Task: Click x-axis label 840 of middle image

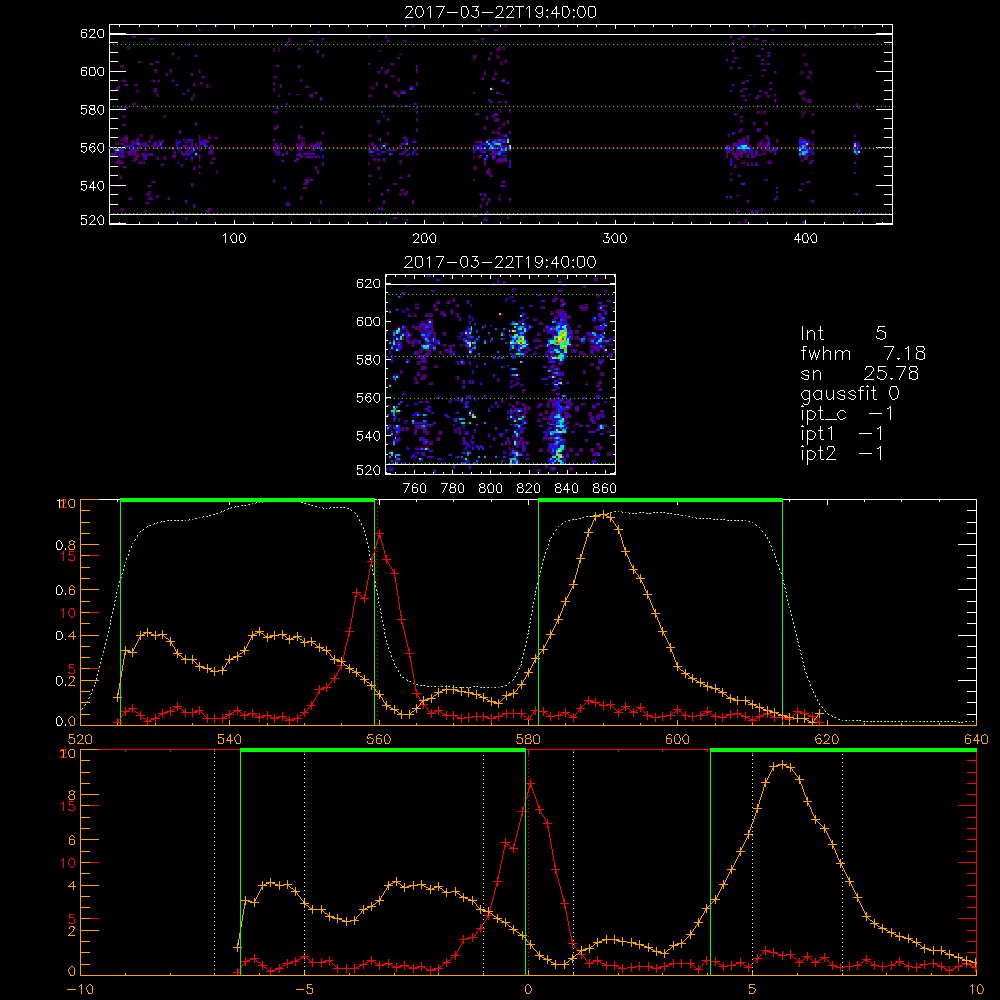Action: pyautogui.click(x=566, y=489)
